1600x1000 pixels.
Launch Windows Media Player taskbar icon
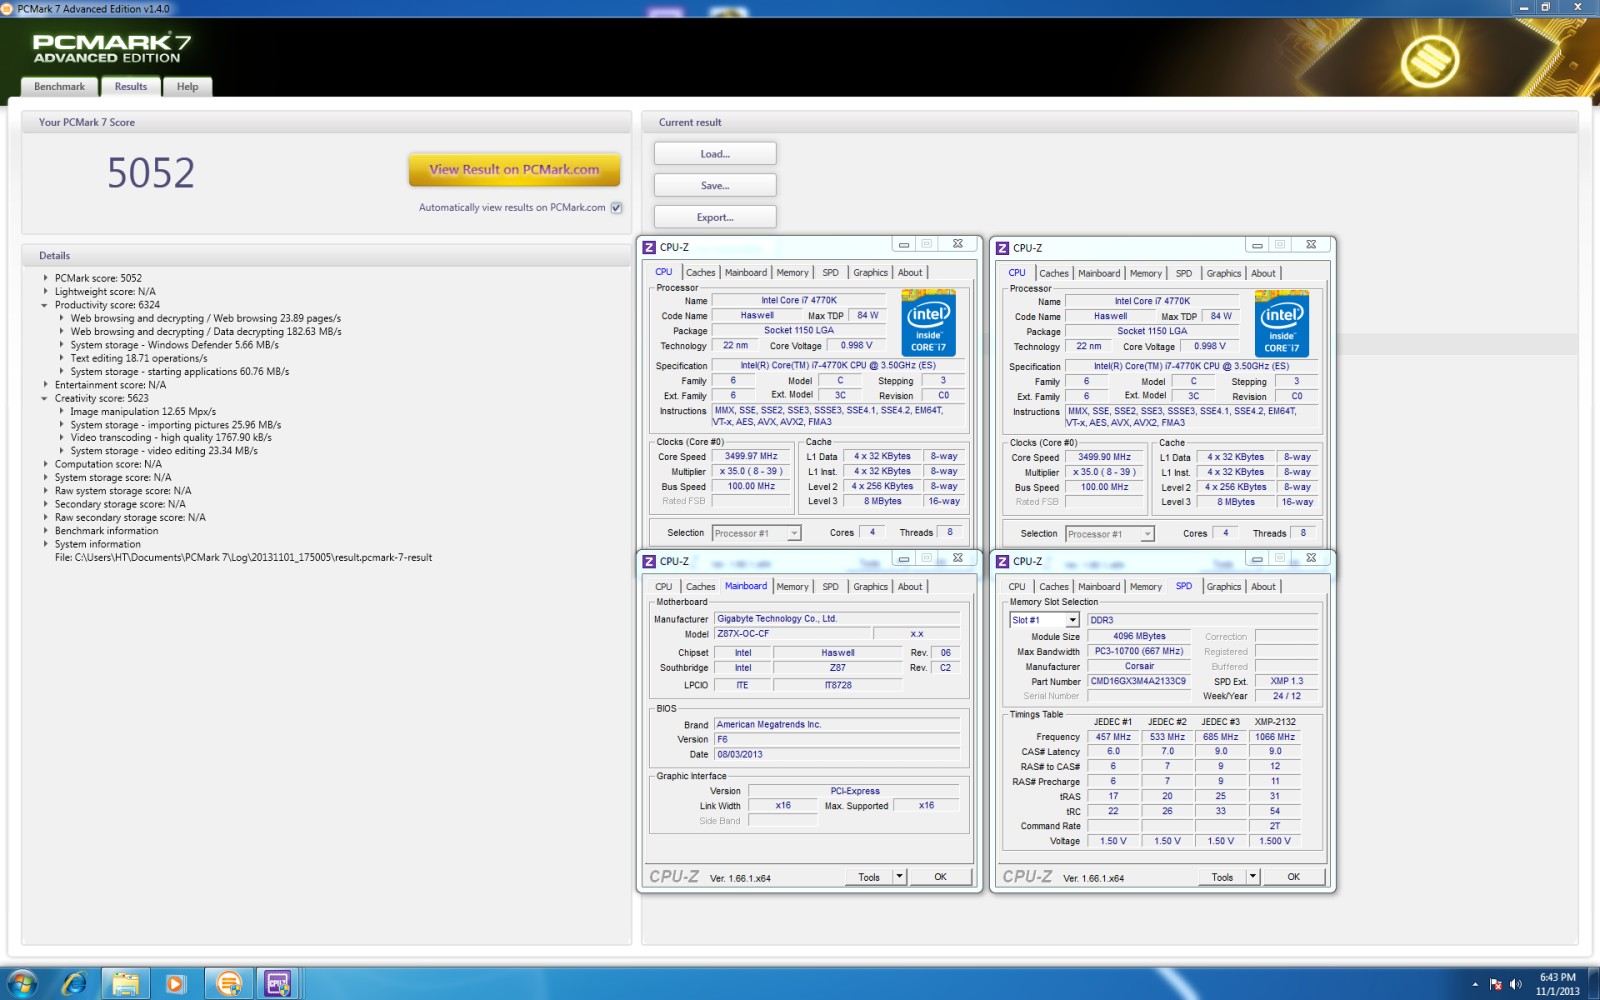[x=176, y=984]
